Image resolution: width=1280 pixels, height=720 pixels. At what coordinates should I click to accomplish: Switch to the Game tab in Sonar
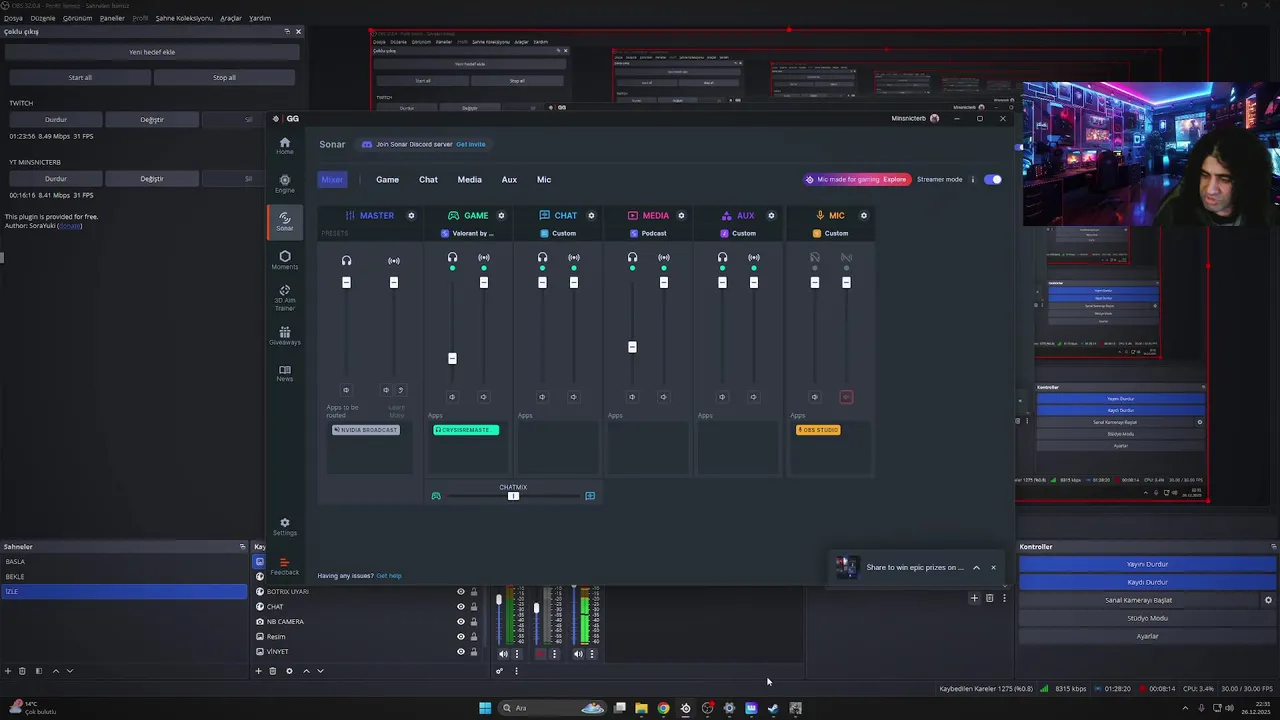(387, 180)
